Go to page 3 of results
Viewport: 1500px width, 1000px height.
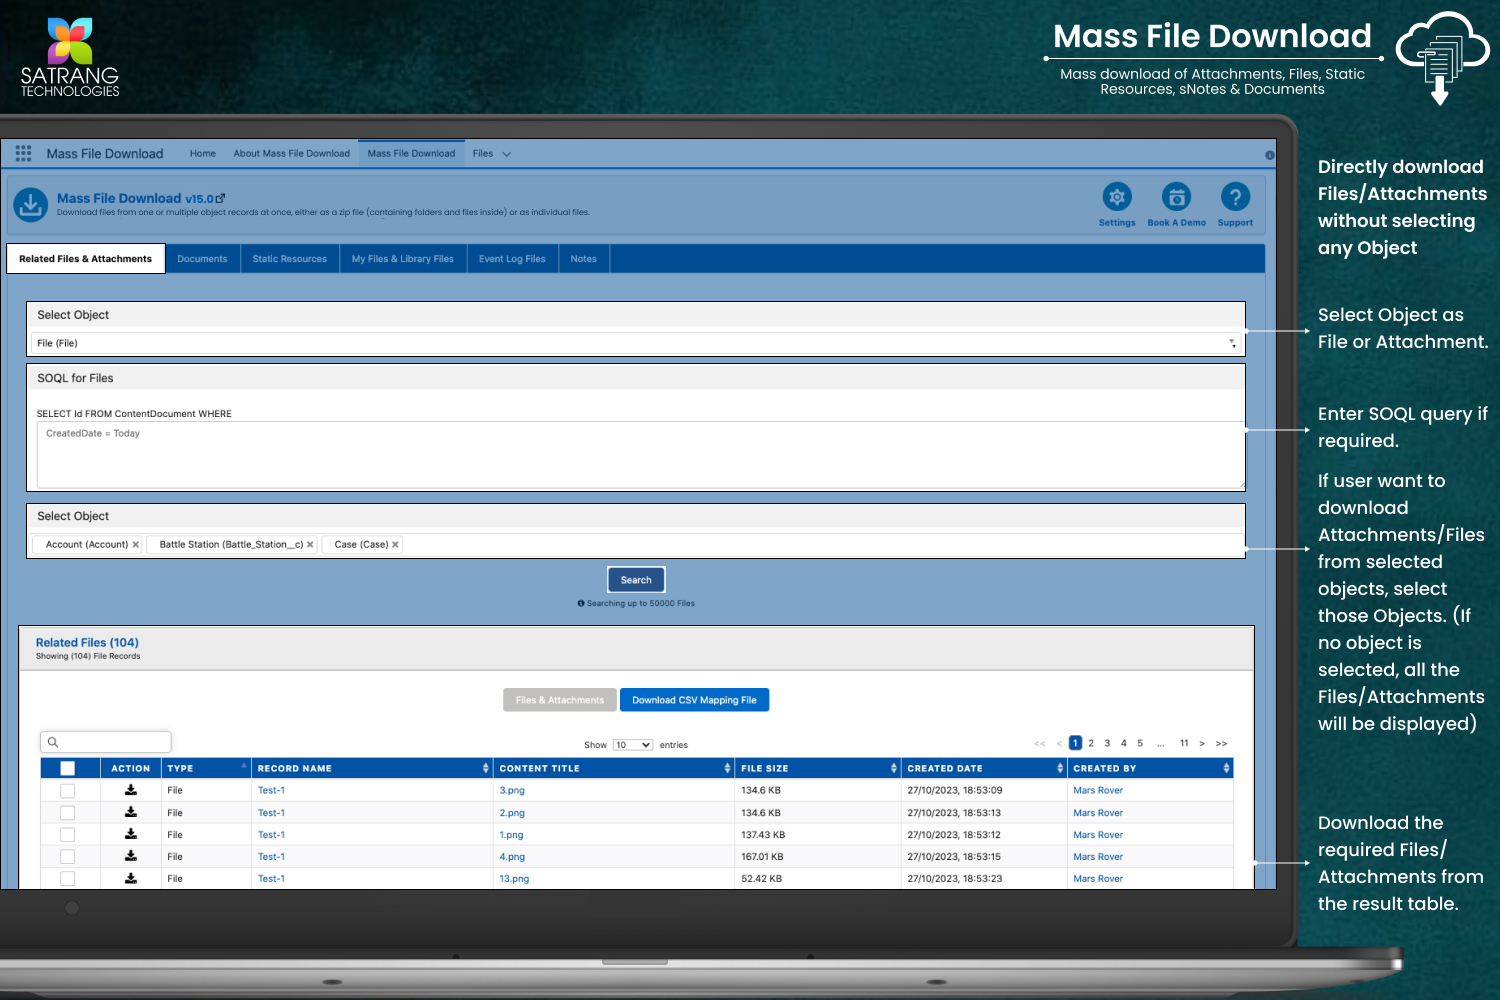[x=1107, y=743]
